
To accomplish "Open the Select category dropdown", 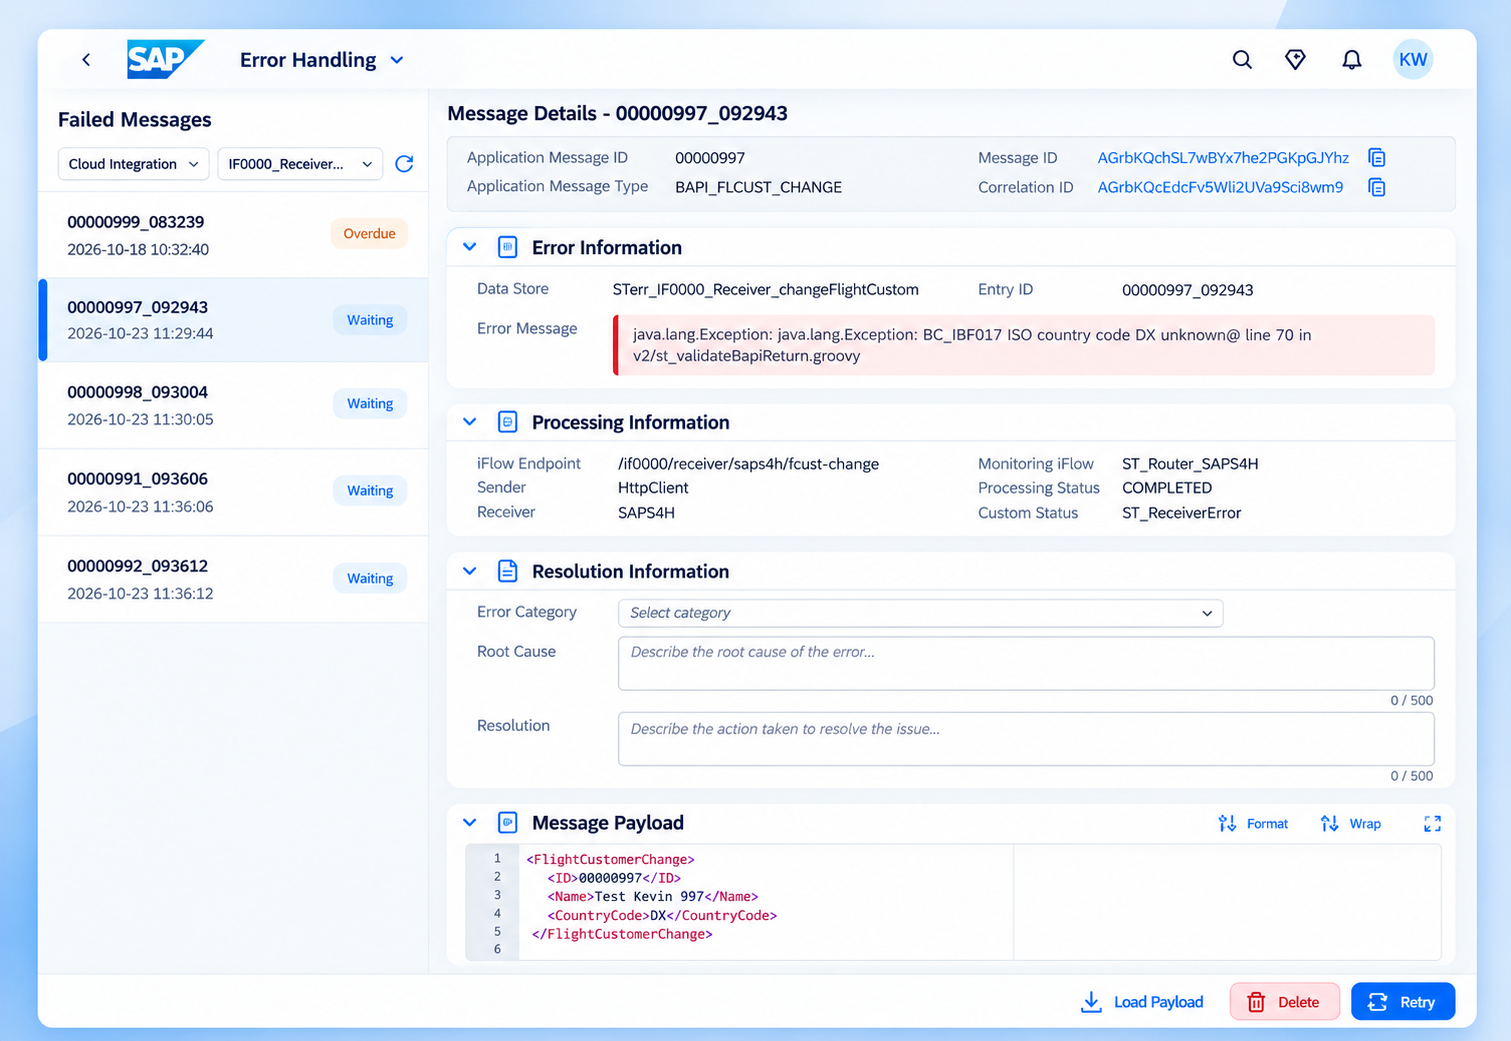I will coord(920,613).
